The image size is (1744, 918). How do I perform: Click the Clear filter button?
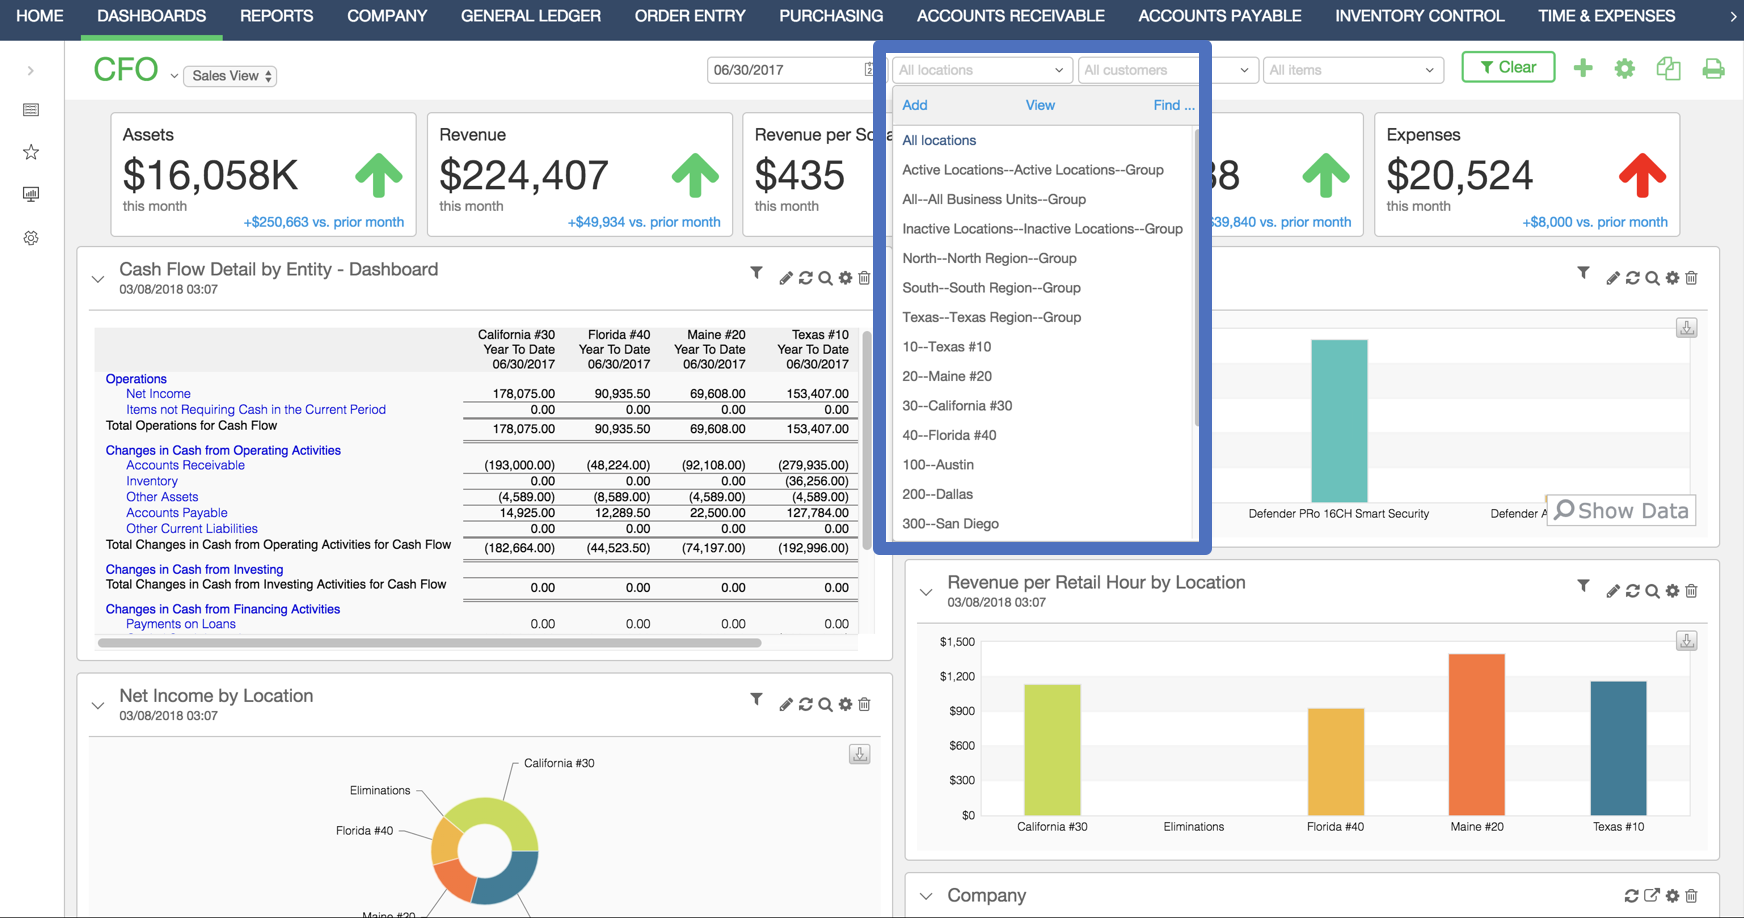pos(1508,66)
